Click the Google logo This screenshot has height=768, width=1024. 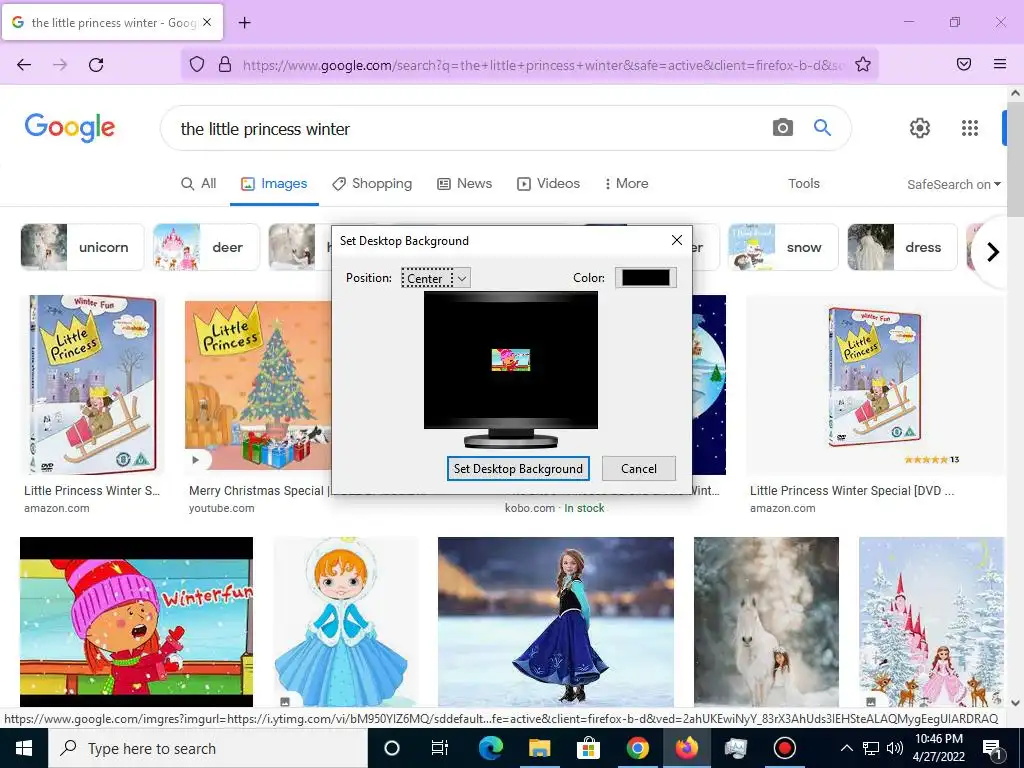tap(70, 127)
